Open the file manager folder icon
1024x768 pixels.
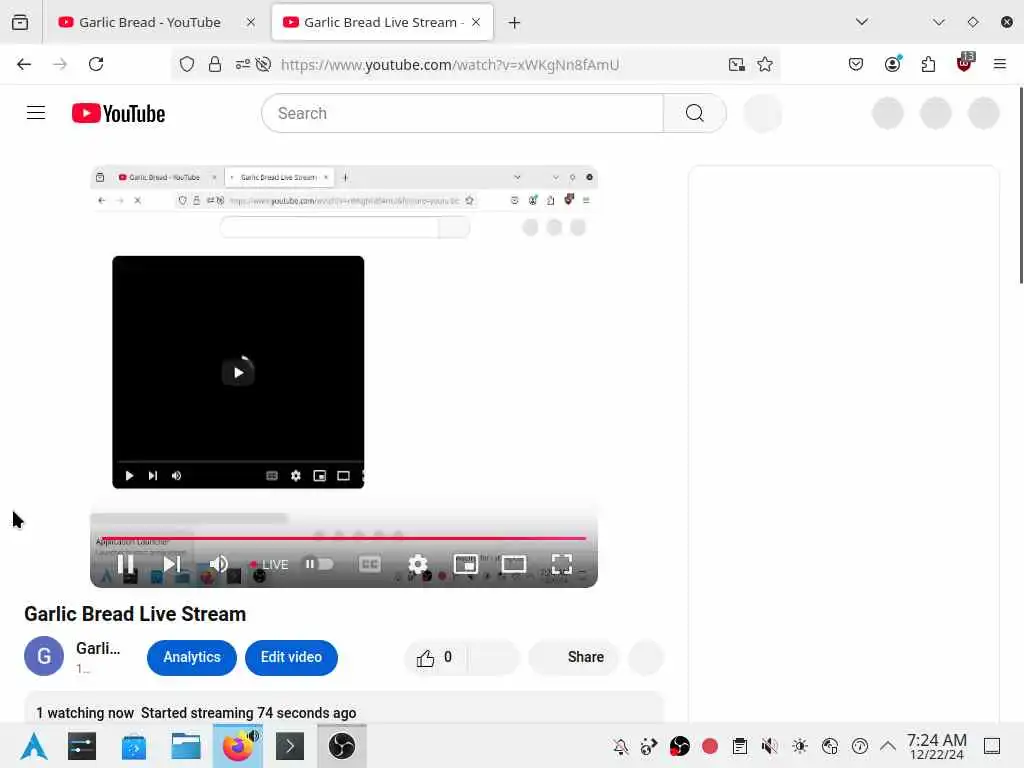pyautogui.click(x=185, y=746)
